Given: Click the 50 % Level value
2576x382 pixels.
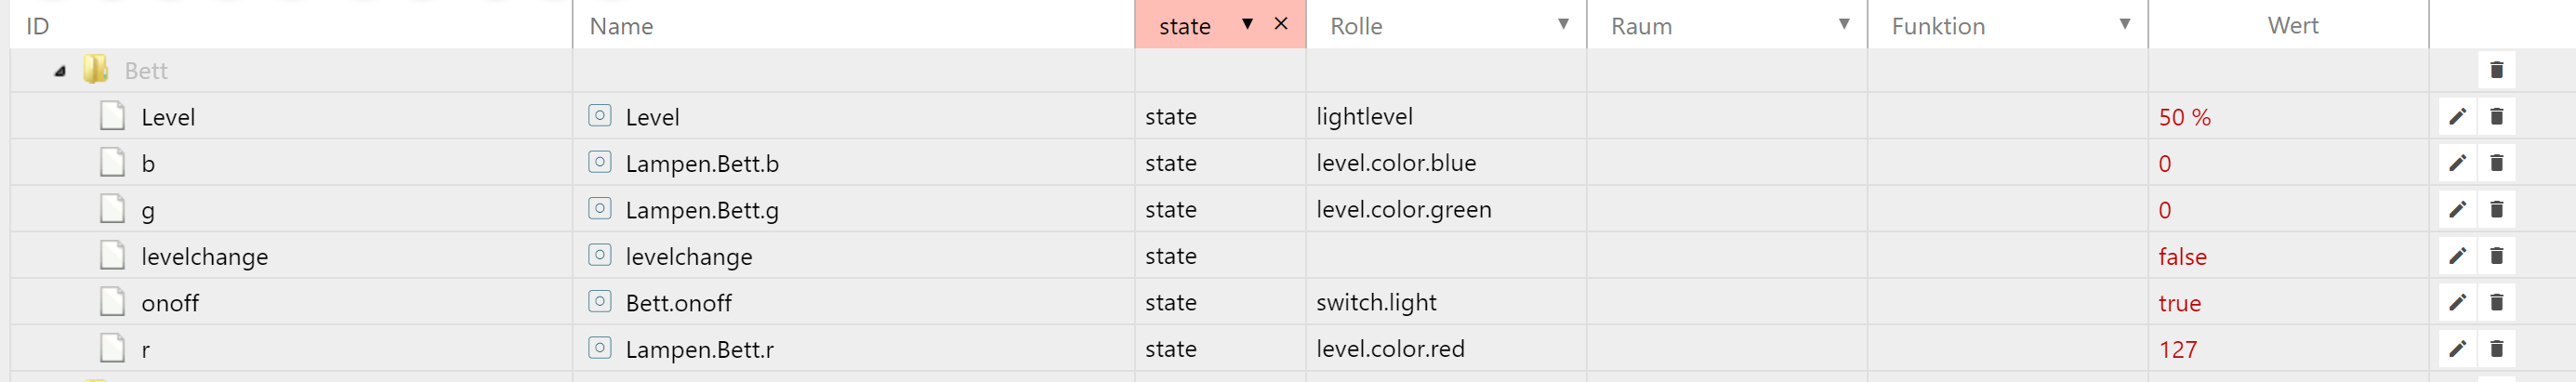Looking at the screenshot, I should [2184, 117].
